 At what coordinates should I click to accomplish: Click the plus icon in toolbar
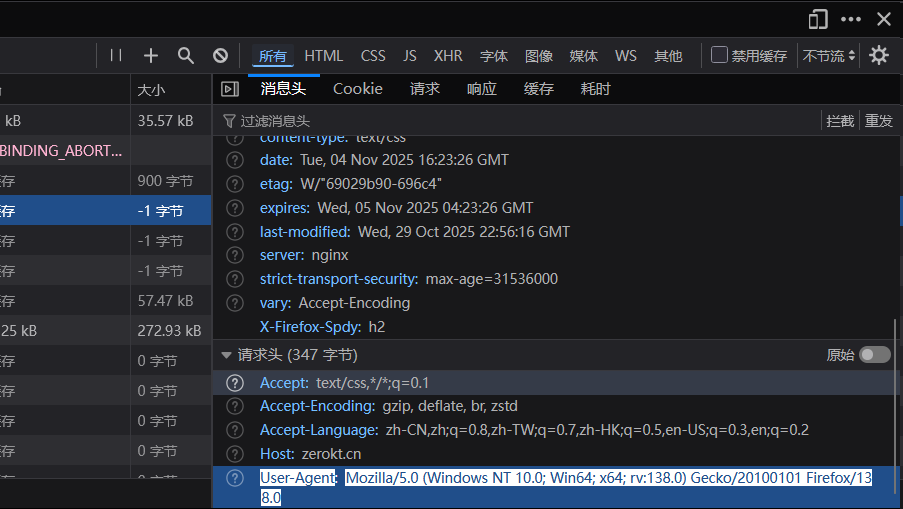point(151,56)
